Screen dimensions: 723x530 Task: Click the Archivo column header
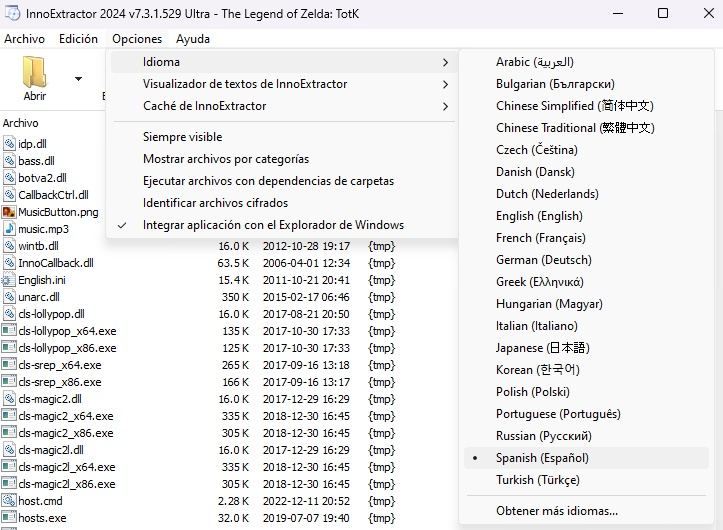[21, 123]
